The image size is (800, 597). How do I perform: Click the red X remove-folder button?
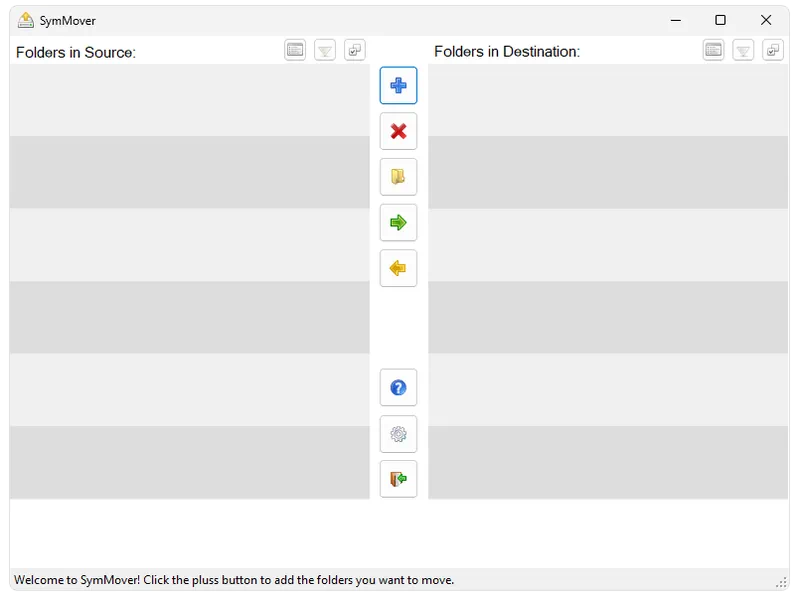point(398,131)
